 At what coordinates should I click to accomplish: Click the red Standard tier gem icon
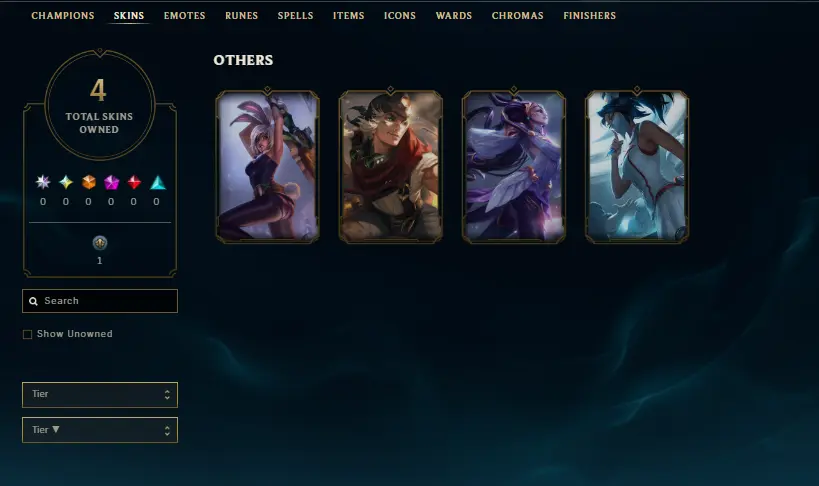point(134,182)
